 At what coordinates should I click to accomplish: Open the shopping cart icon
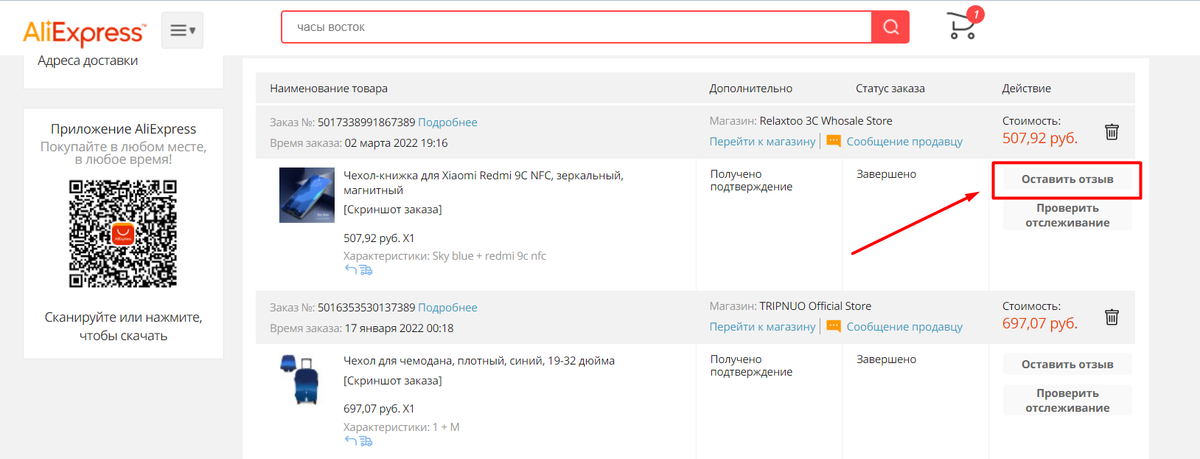(964, 24)
